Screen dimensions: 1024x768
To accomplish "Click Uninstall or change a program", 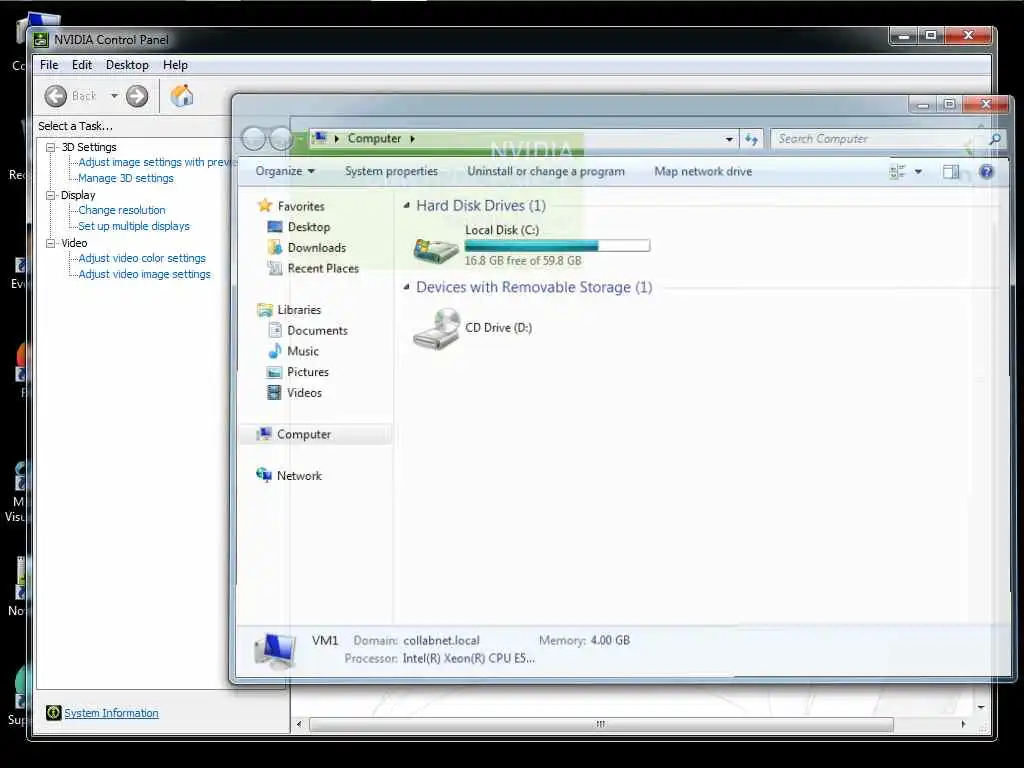I will click(x=546, y=171).
